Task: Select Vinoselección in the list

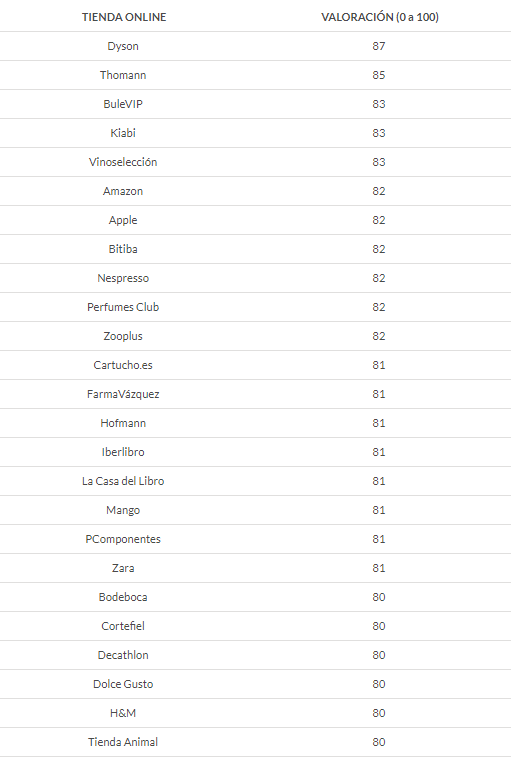Action: click(x=123, y=162)
